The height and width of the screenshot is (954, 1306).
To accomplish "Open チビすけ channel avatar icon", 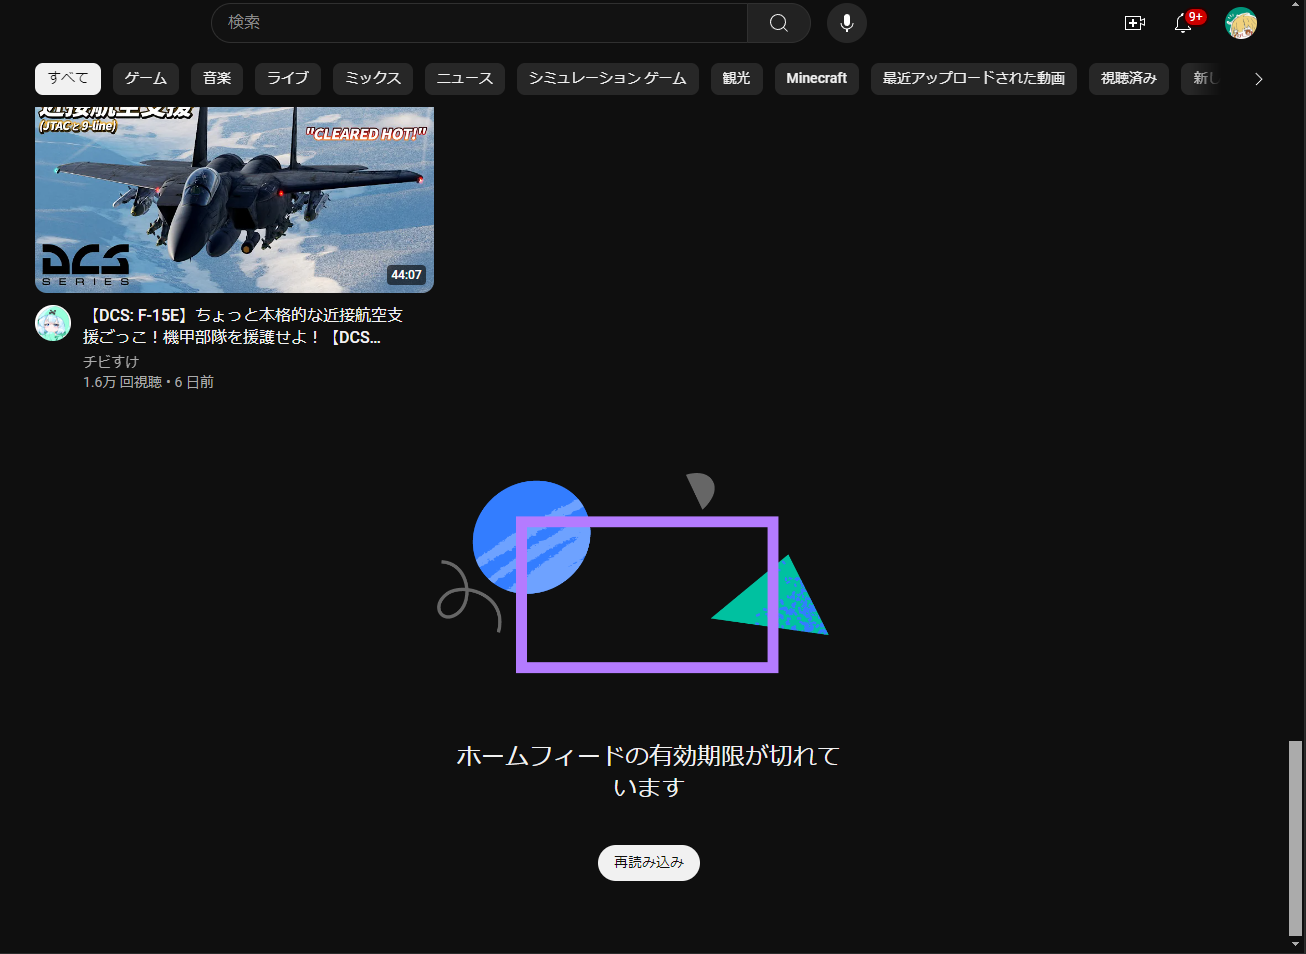I will [x=53, y=323].
